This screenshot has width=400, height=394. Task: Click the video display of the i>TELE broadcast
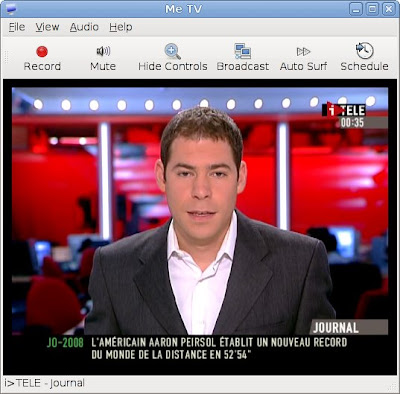click(x=200, y=227)
